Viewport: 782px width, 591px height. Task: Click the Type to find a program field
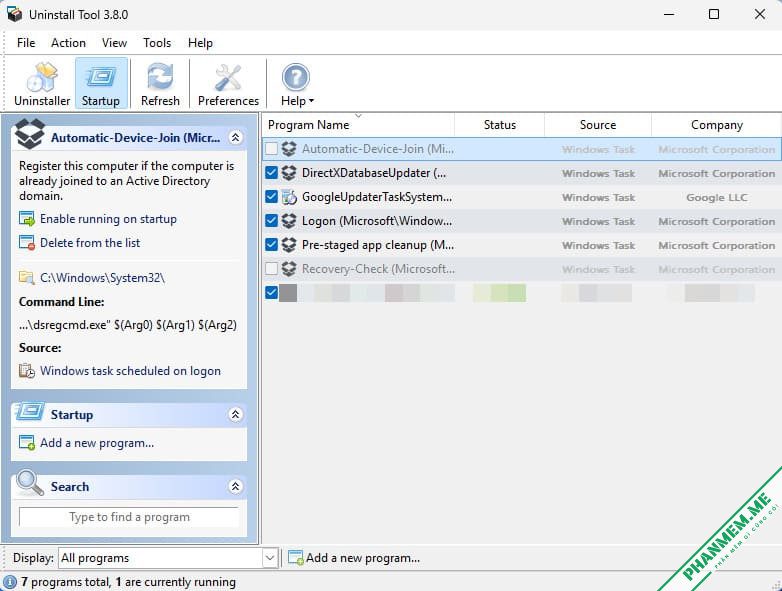[129, 517]
